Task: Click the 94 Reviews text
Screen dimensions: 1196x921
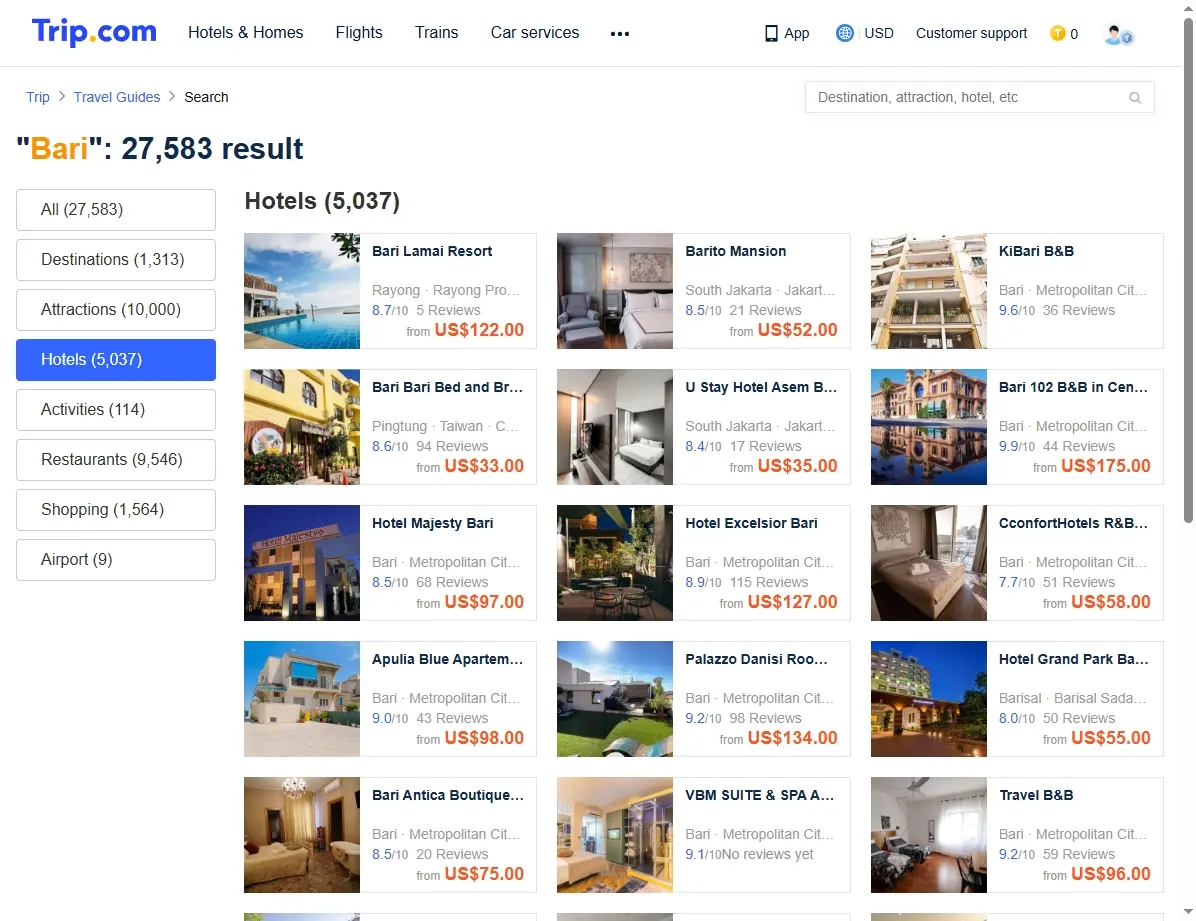Action: point(452,446)
